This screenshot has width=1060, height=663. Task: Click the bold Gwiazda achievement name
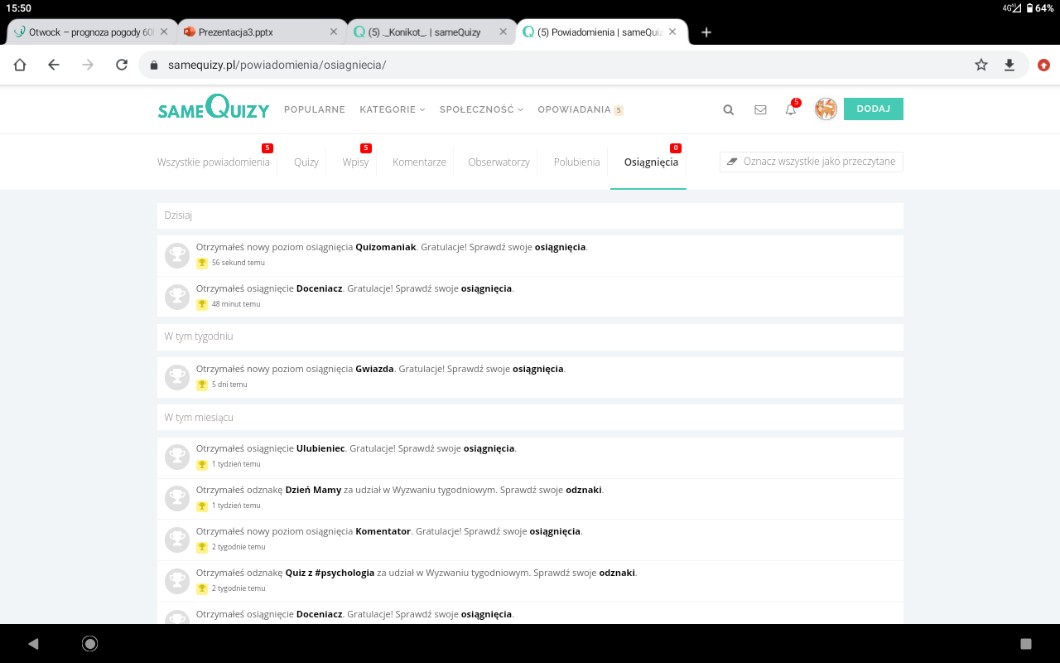[375, 369]
